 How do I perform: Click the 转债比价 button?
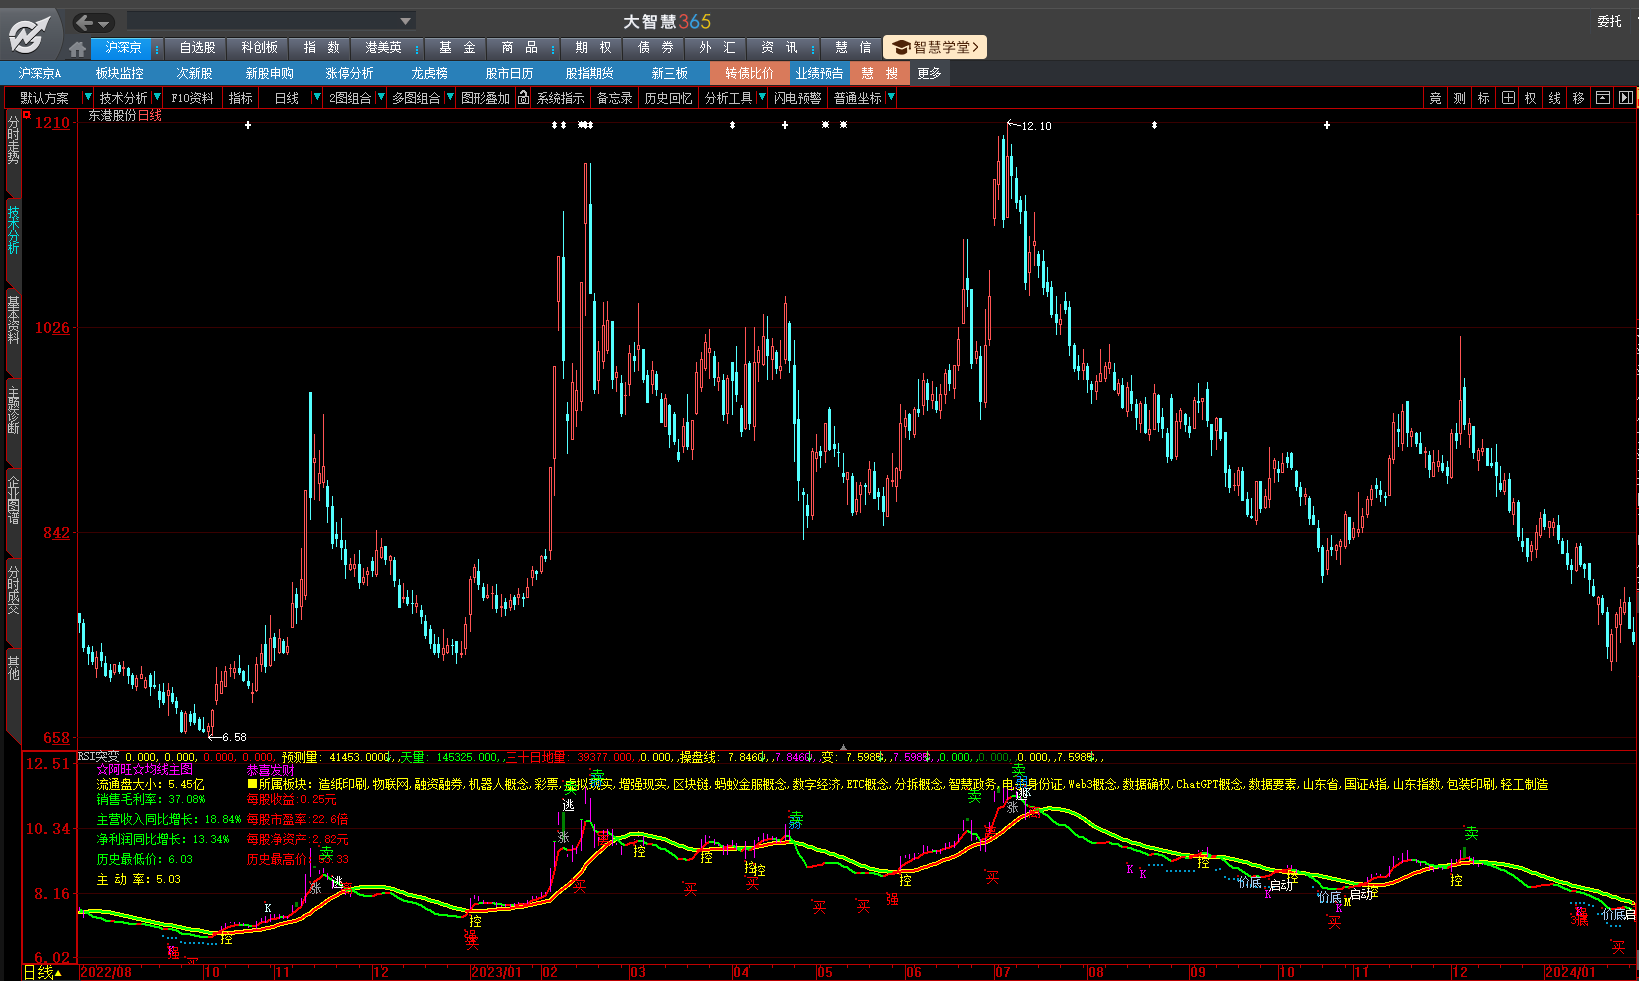click(x=749, y=73)
